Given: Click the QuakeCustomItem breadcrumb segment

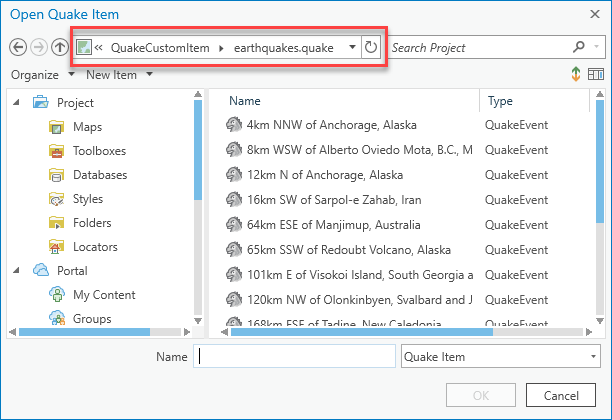Looking at the screenshot, I should 160,47.
